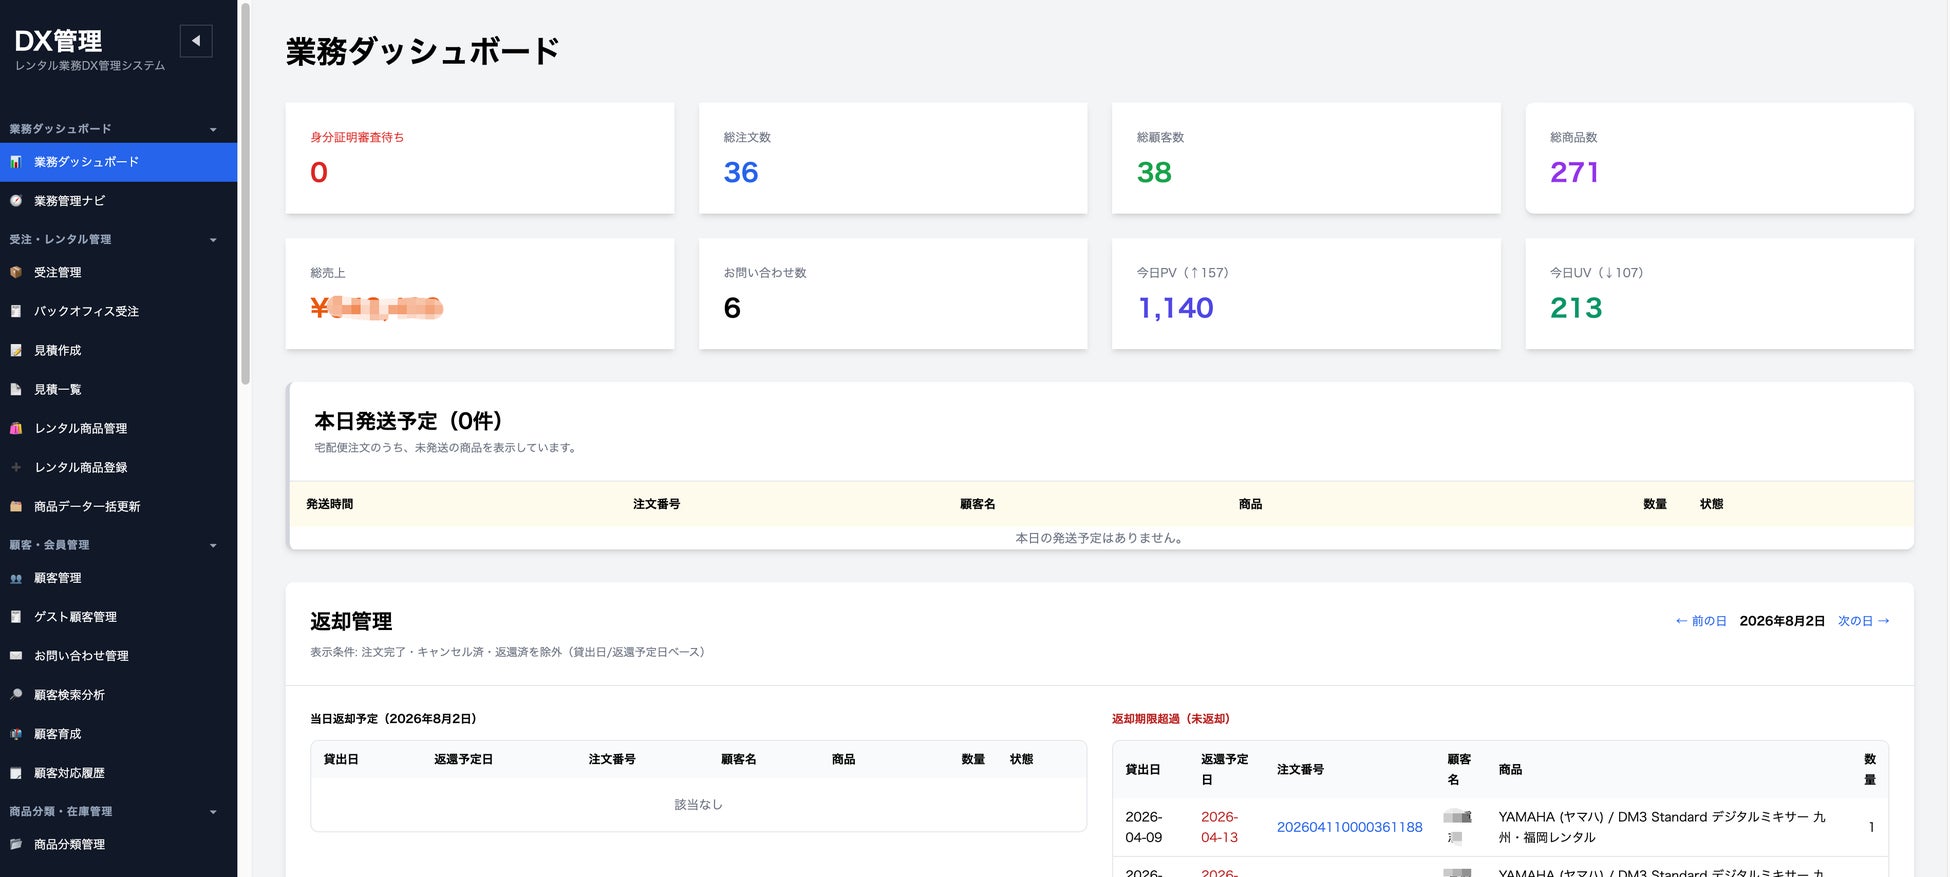Click the sidebar vertical scrollbar

coord(245,194)
